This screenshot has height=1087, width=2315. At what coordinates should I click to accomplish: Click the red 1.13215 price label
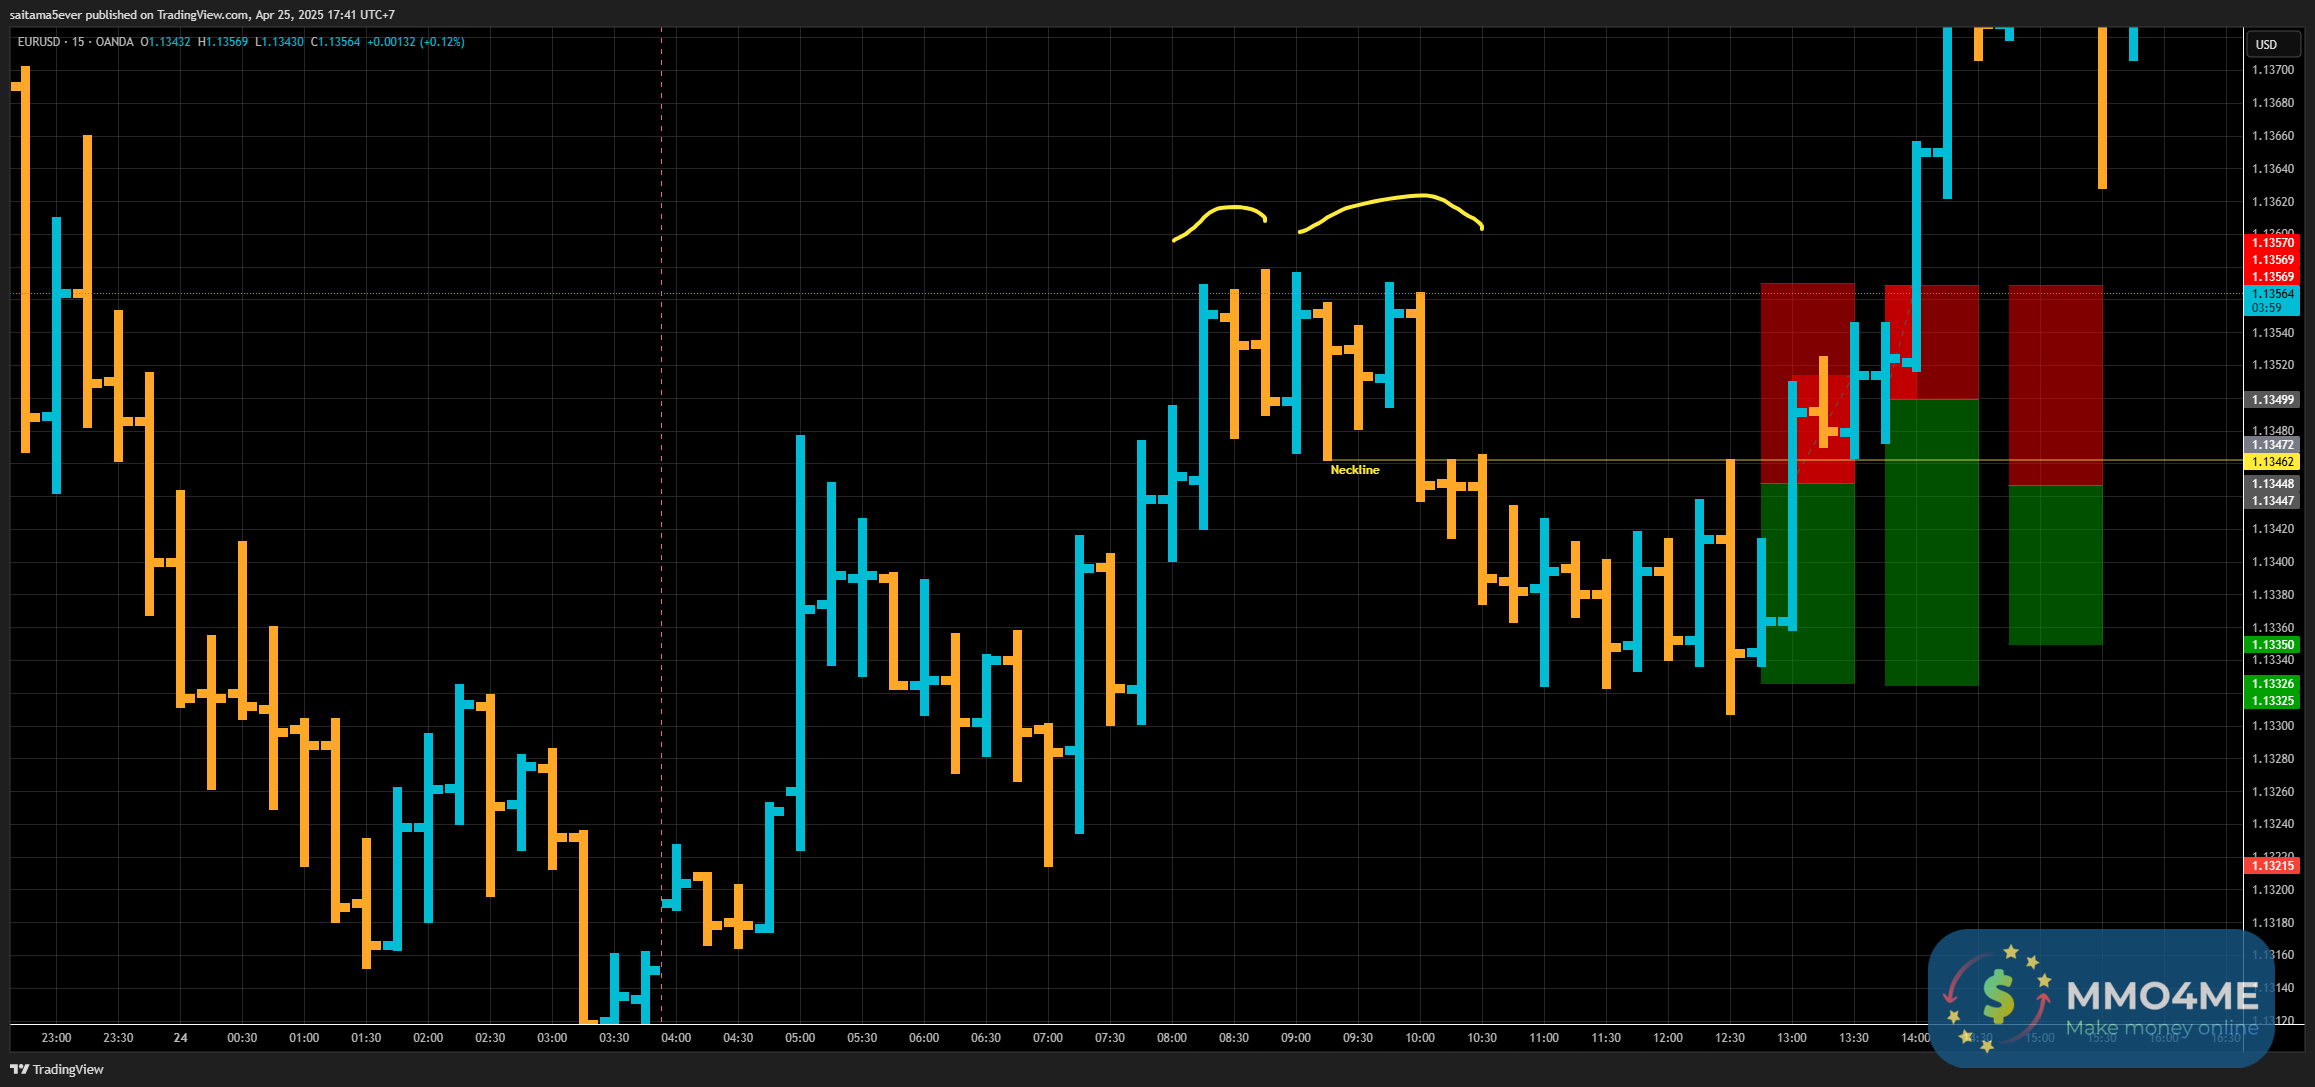pyautogui.click(x=2272, y=866)
